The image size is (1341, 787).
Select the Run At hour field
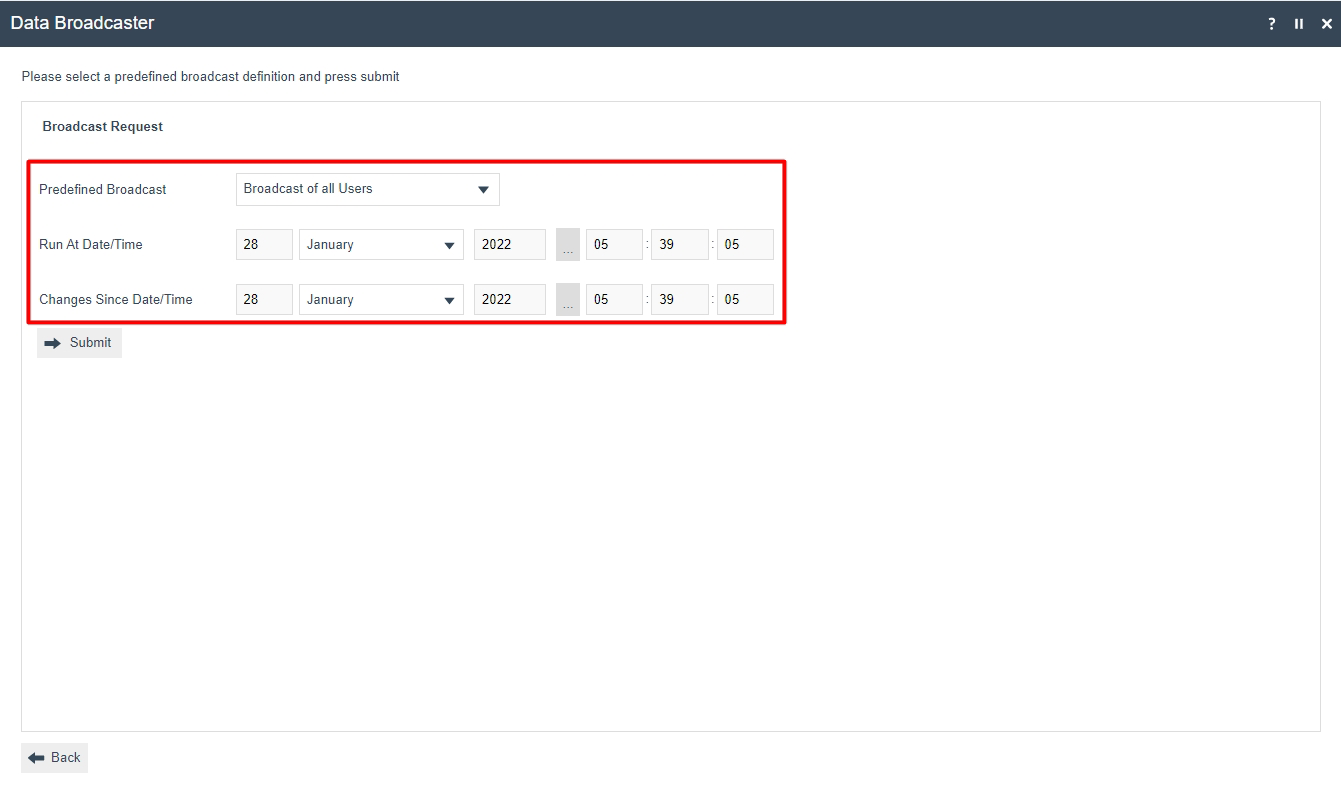(x=613, y=245)
